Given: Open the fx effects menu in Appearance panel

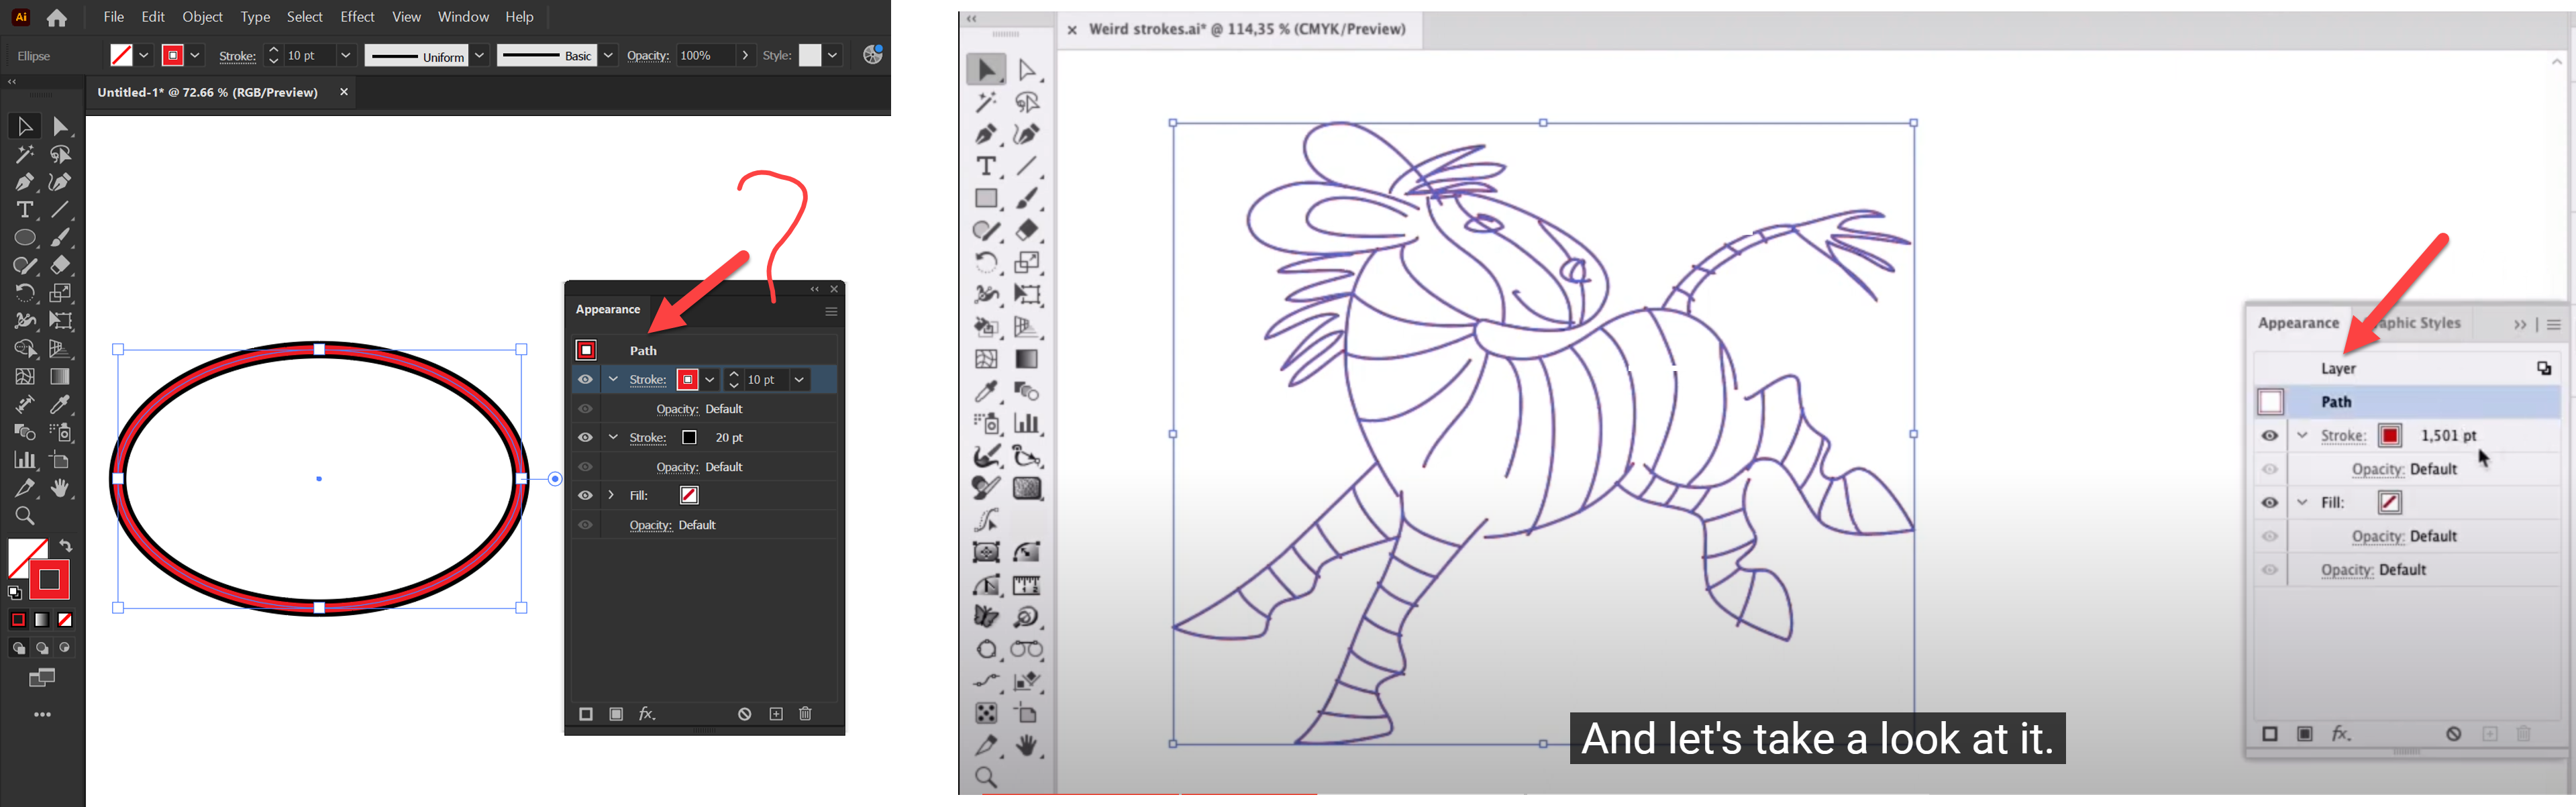Looking at the screenshot, I should click(x=647, y=713).
